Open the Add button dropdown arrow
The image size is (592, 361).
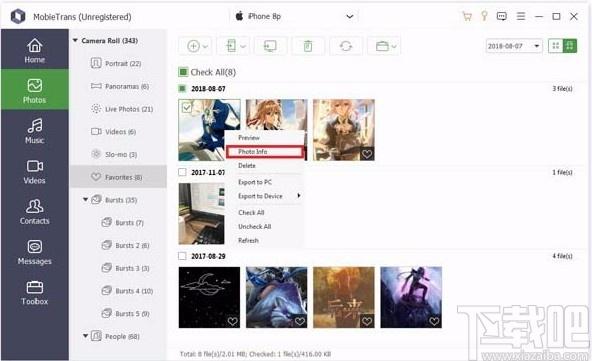tap(205, 46)
